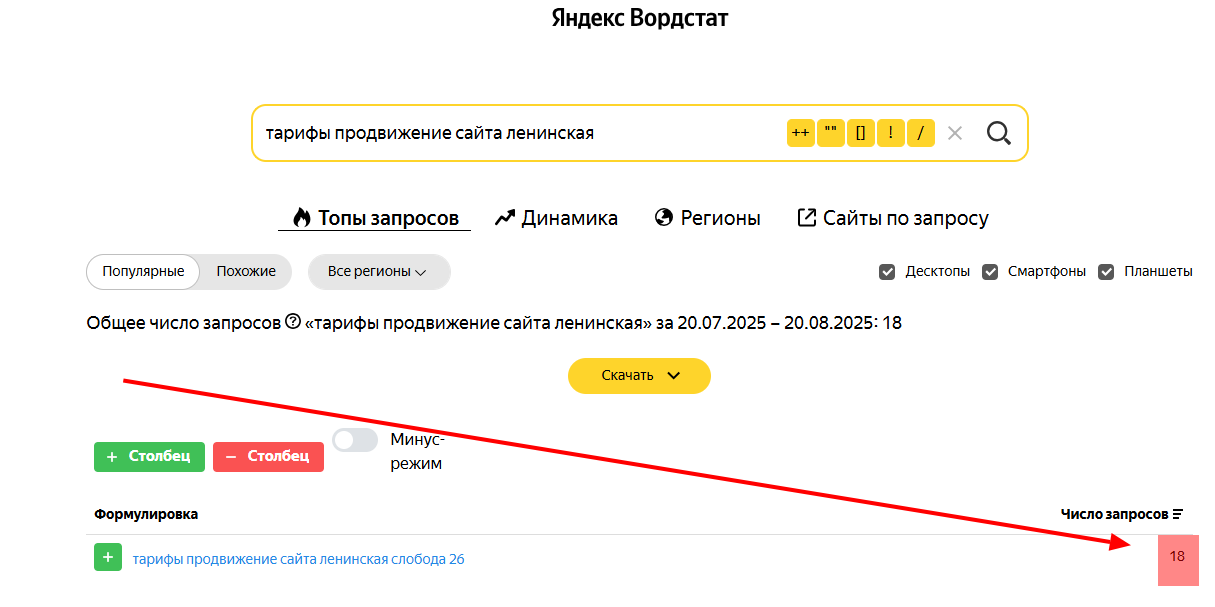Add the phrase with the green plus icon

click(108, 558)
